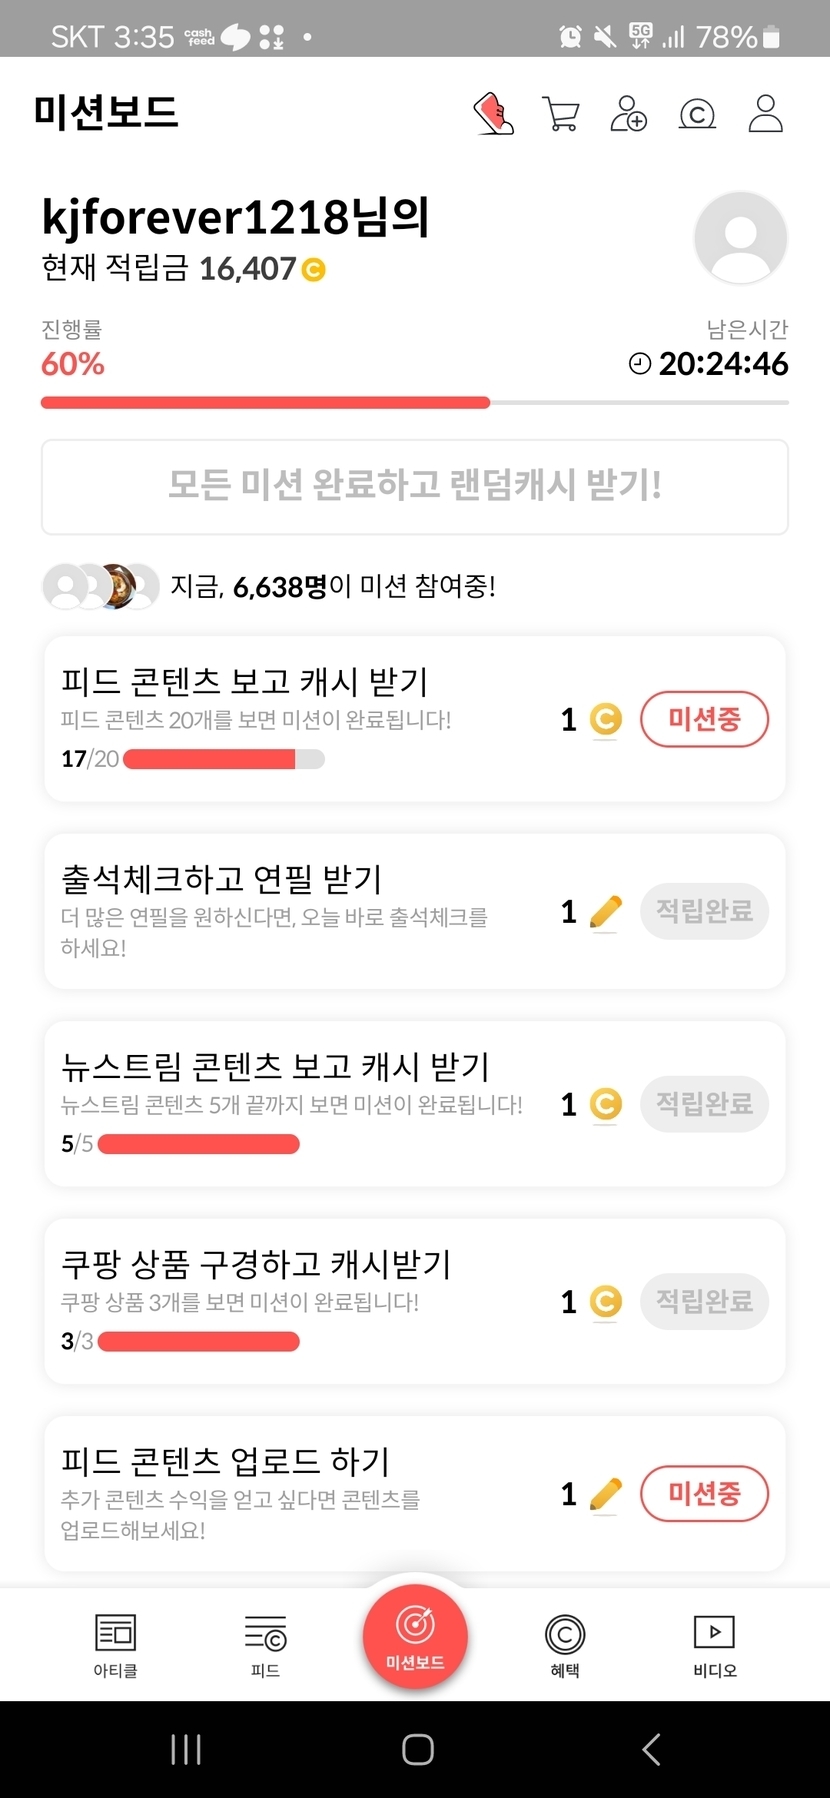The image size is (830, 1798).
Task: Open the cash coin icon in header
Action: 697,114
